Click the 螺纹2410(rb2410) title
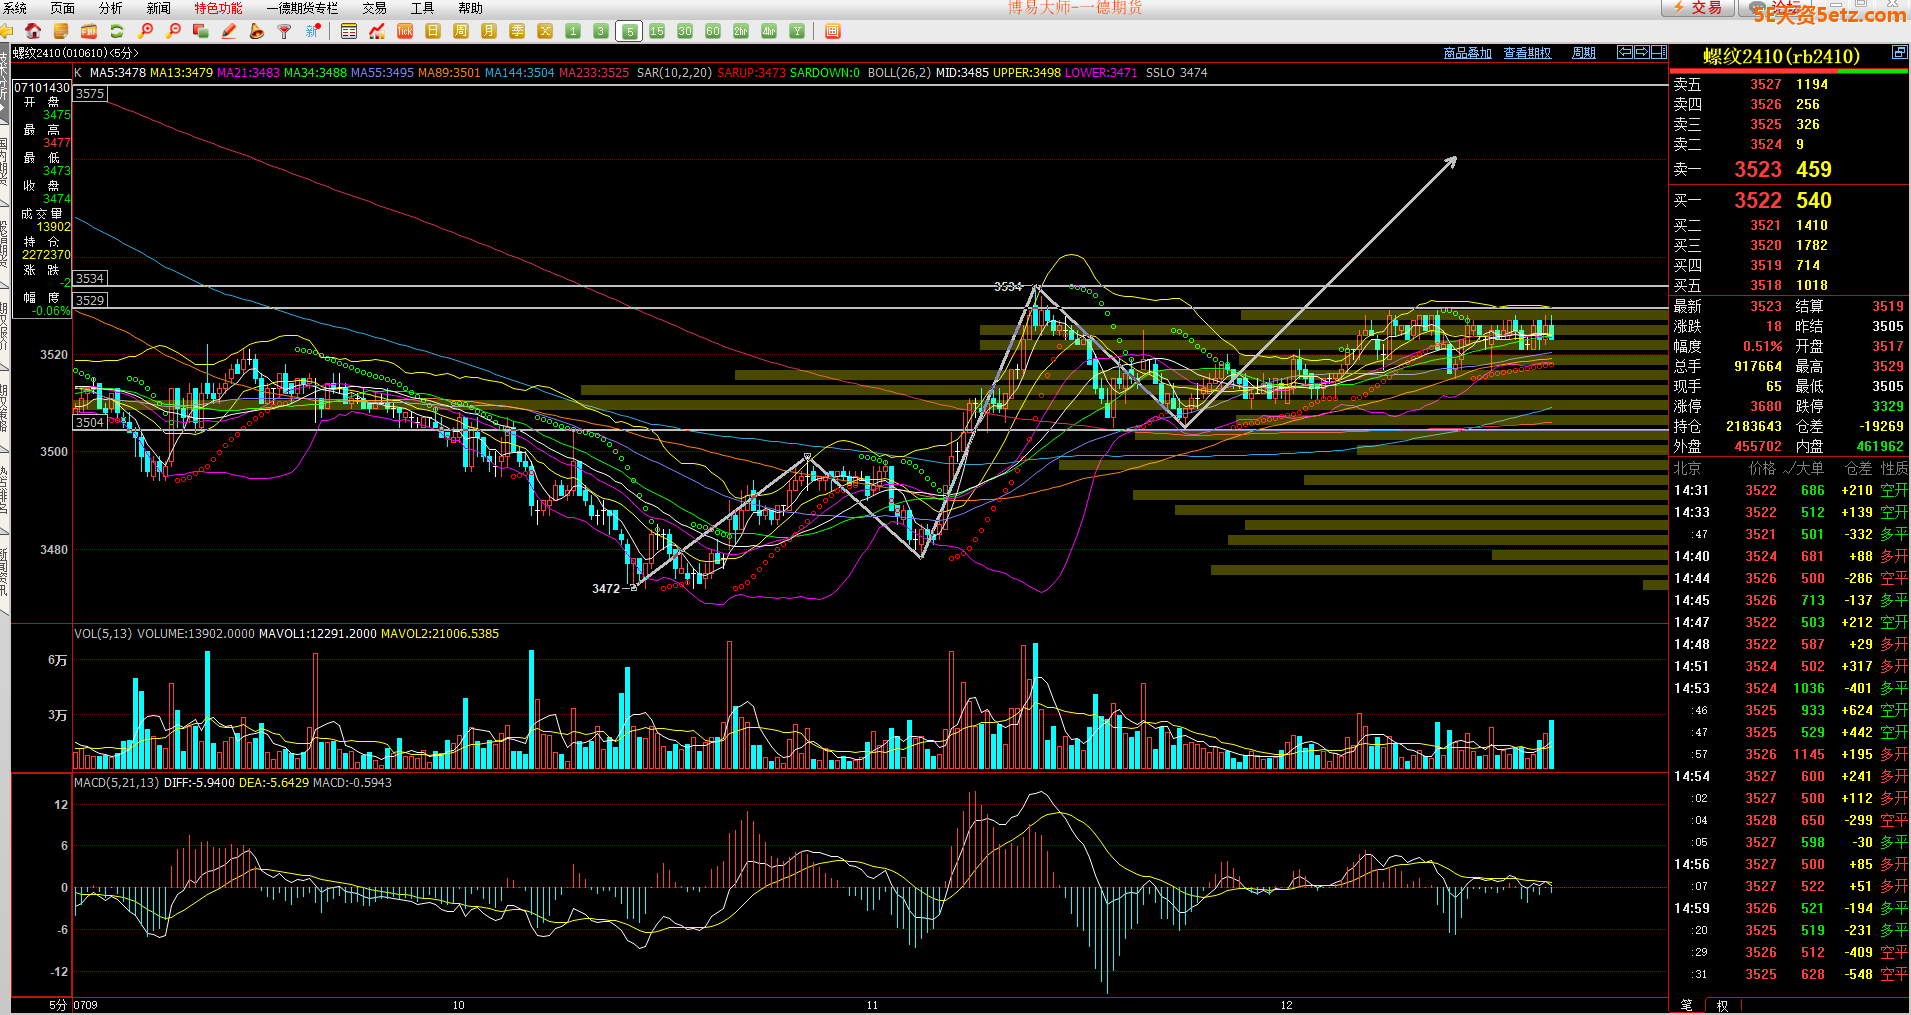Viewport: 1911px width, 1015px height. 1781,57
